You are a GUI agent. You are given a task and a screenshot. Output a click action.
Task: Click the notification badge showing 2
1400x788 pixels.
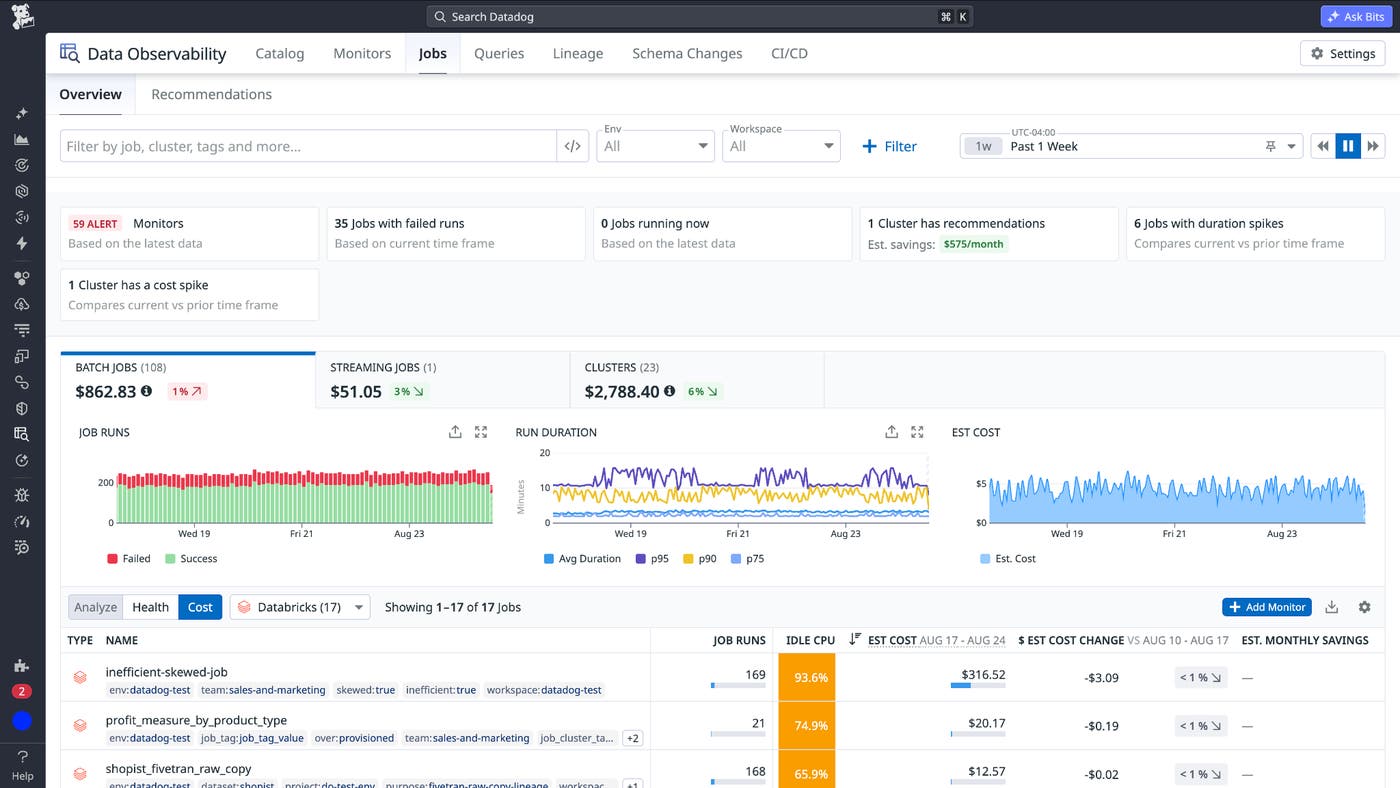tap(22, 691)
